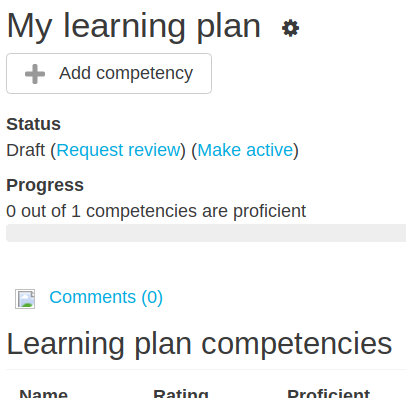
Task: Open the learning plan gear settings menu
Action: click(290, 28)
